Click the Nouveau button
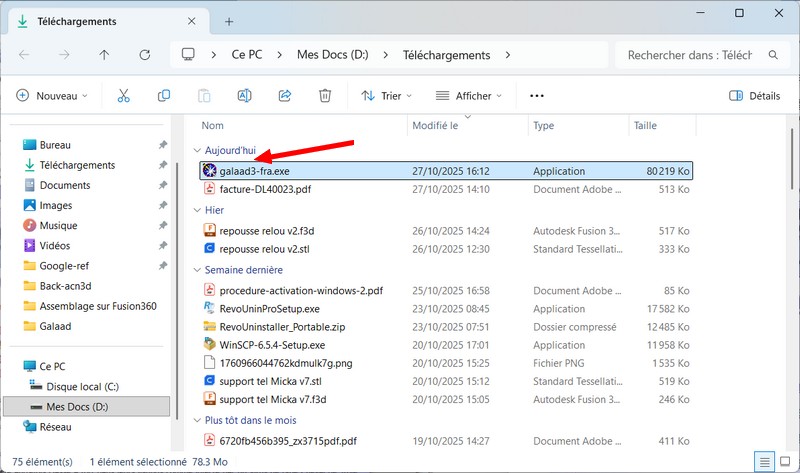This screenshot has width=800, height=473. tap(53, 96)
